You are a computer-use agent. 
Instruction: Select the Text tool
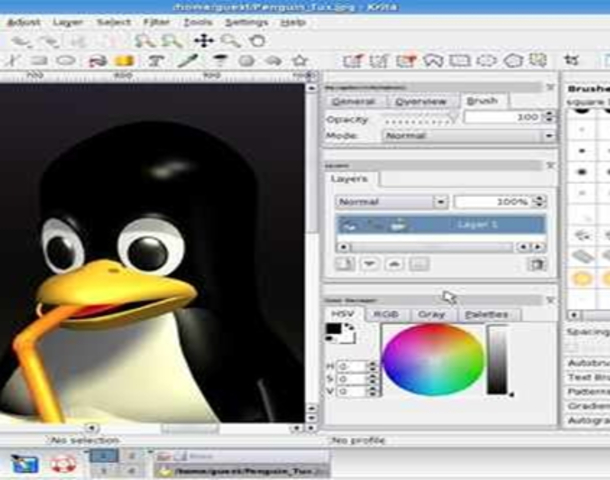click(x=156, y=61)
